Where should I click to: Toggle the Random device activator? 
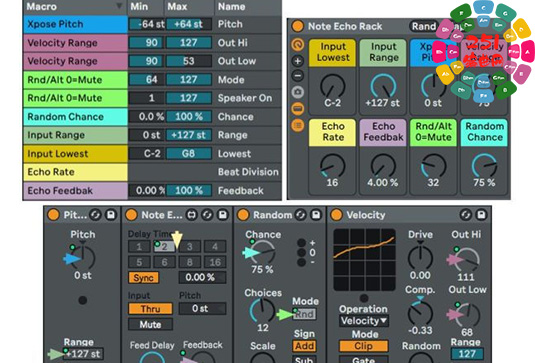coord(243,215)
